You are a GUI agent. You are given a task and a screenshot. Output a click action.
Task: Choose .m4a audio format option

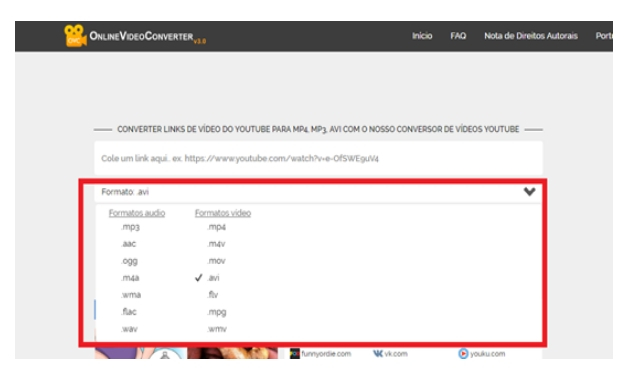(x=130, y=278)
